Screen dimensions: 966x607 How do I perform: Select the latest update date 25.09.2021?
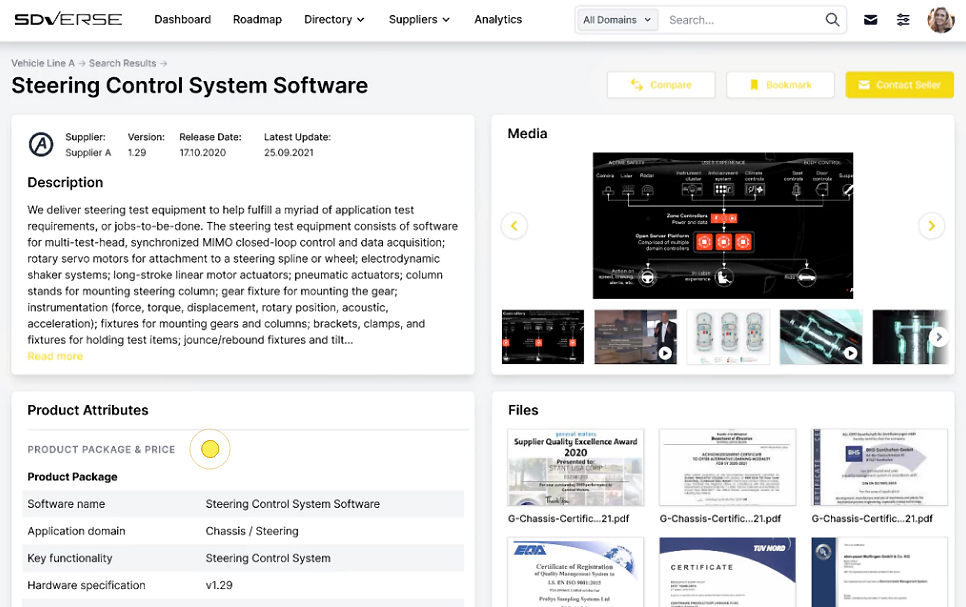pos(289,153)
